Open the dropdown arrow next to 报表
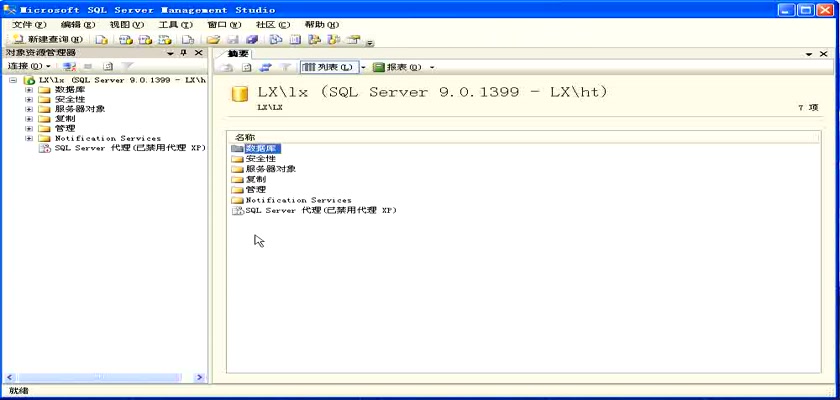This screenshot has width=840, height=400. (432, 67)
